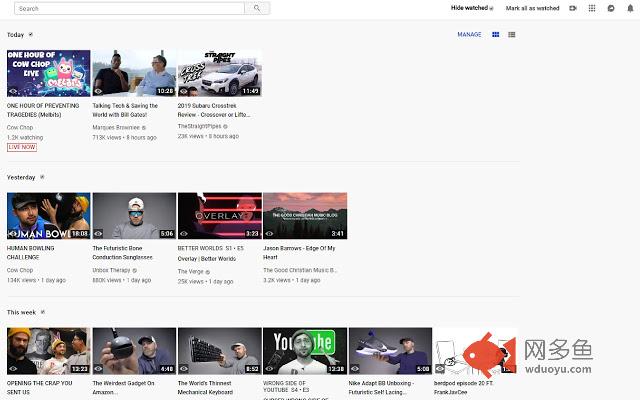Open One Hour of Cow Chop Live thumbnail
Image resolution: width=640 pixels, height=400 pixels.
point(49,73)
